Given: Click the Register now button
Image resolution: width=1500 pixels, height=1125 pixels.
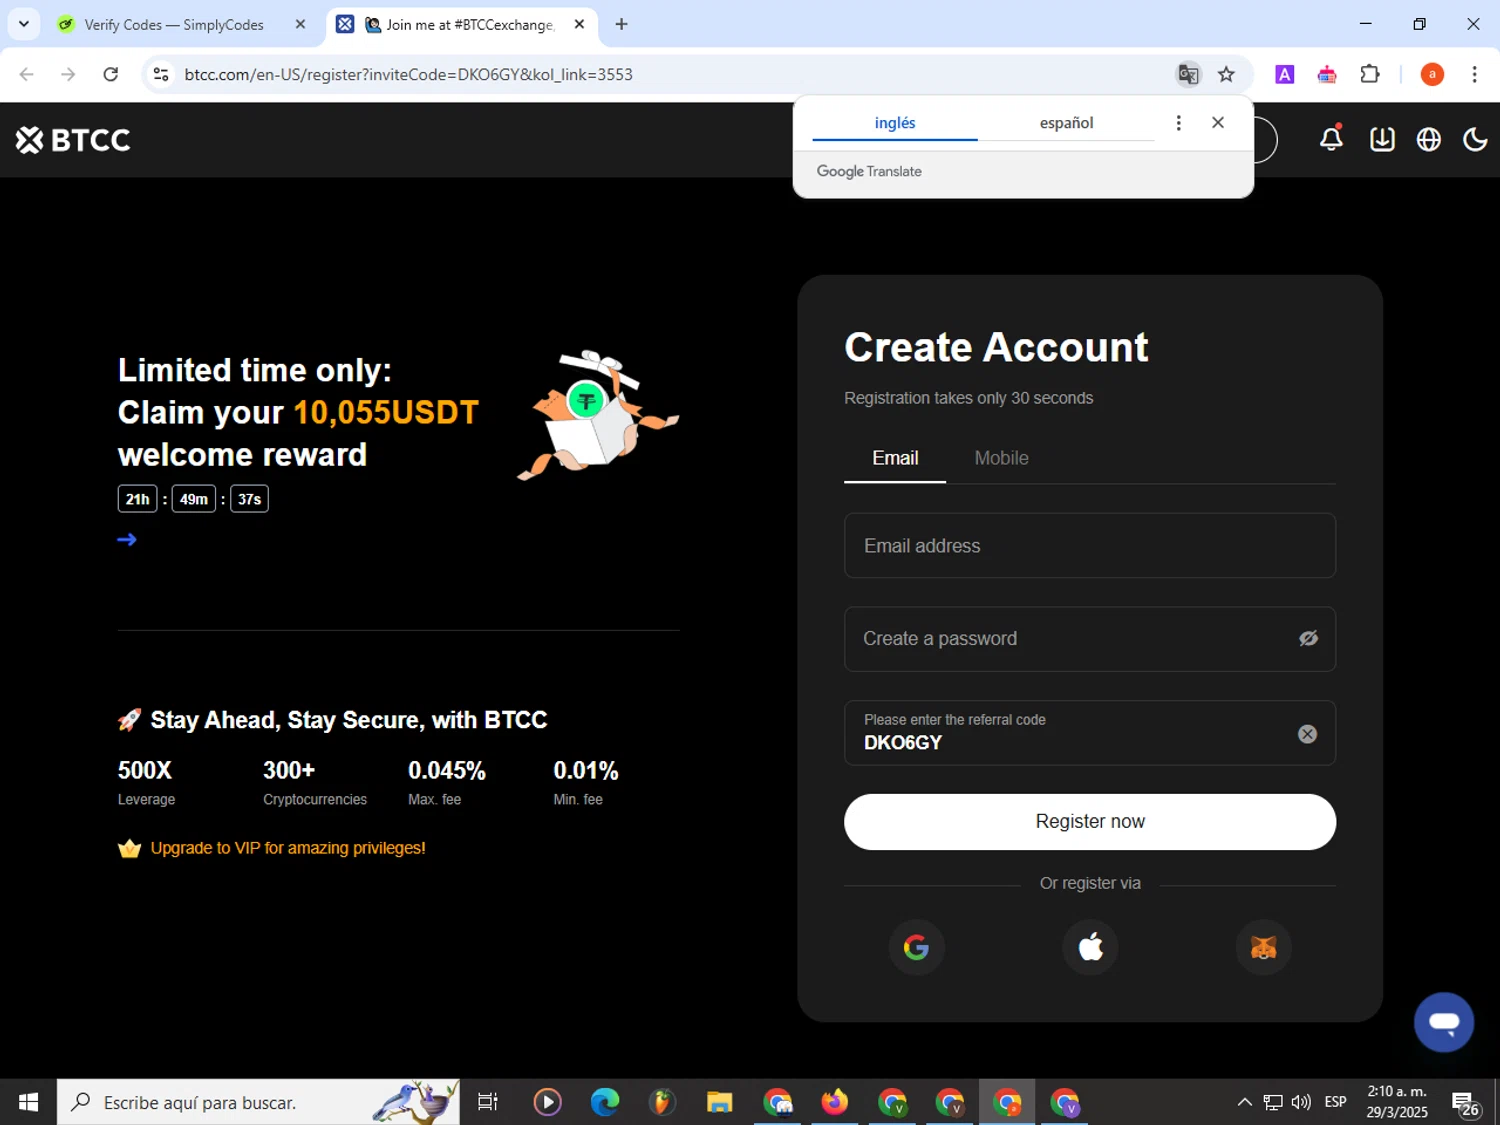Looking at the screenshot, I should [x=1090, y=822].
